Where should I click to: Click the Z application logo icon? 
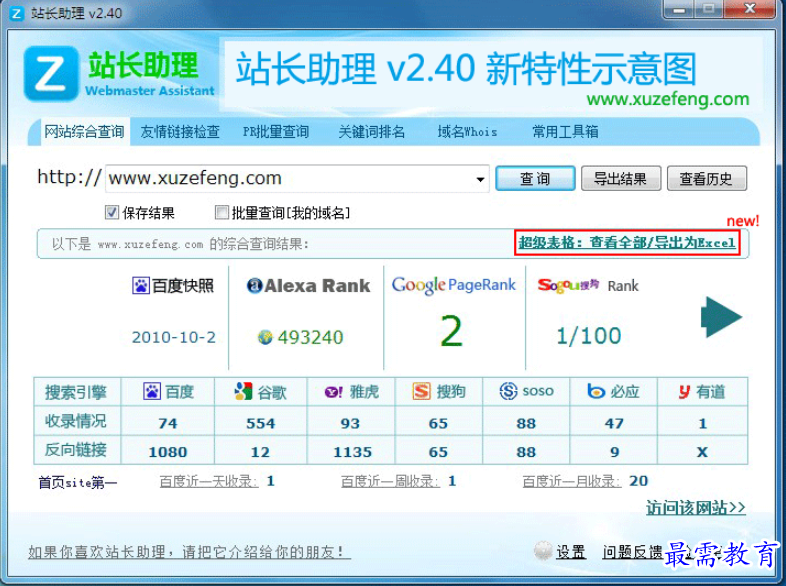tap(51, 73)
